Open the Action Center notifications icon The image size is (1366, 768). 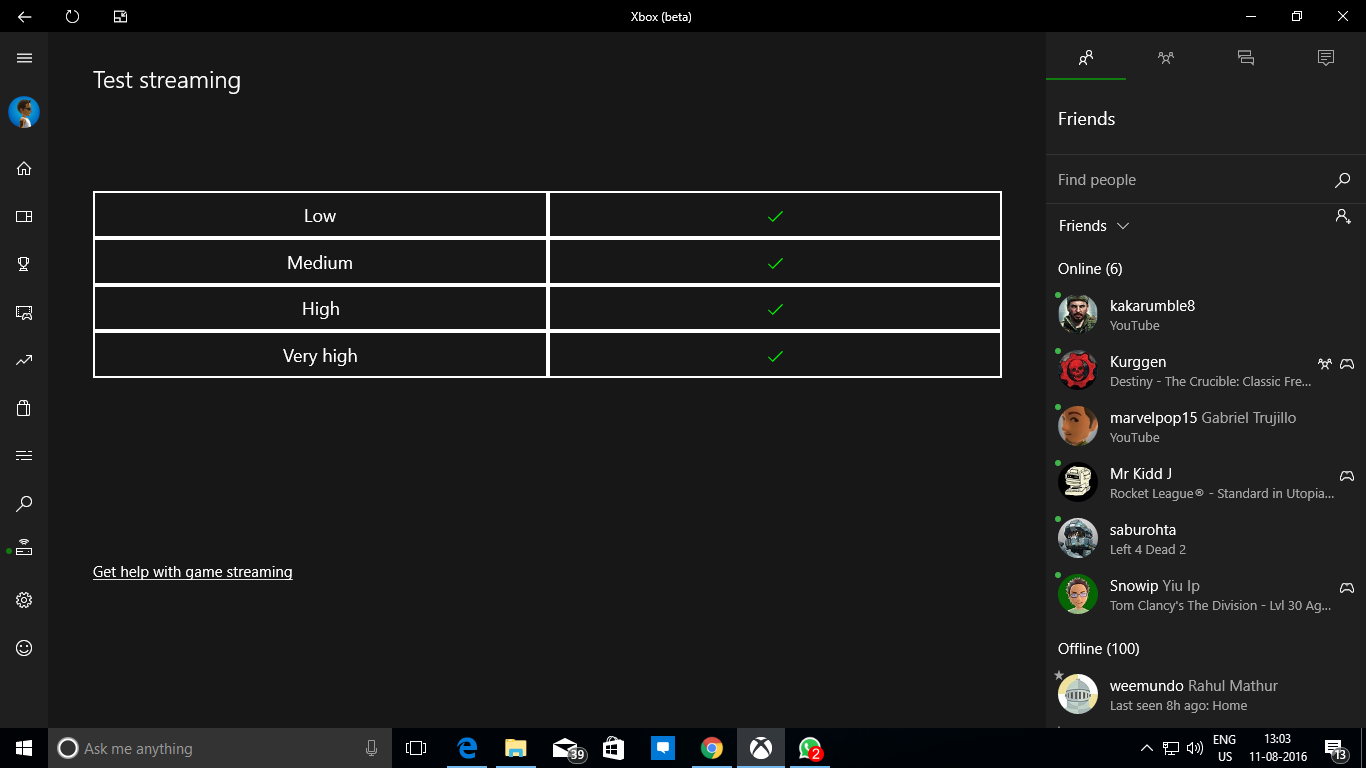point(1334,748)
